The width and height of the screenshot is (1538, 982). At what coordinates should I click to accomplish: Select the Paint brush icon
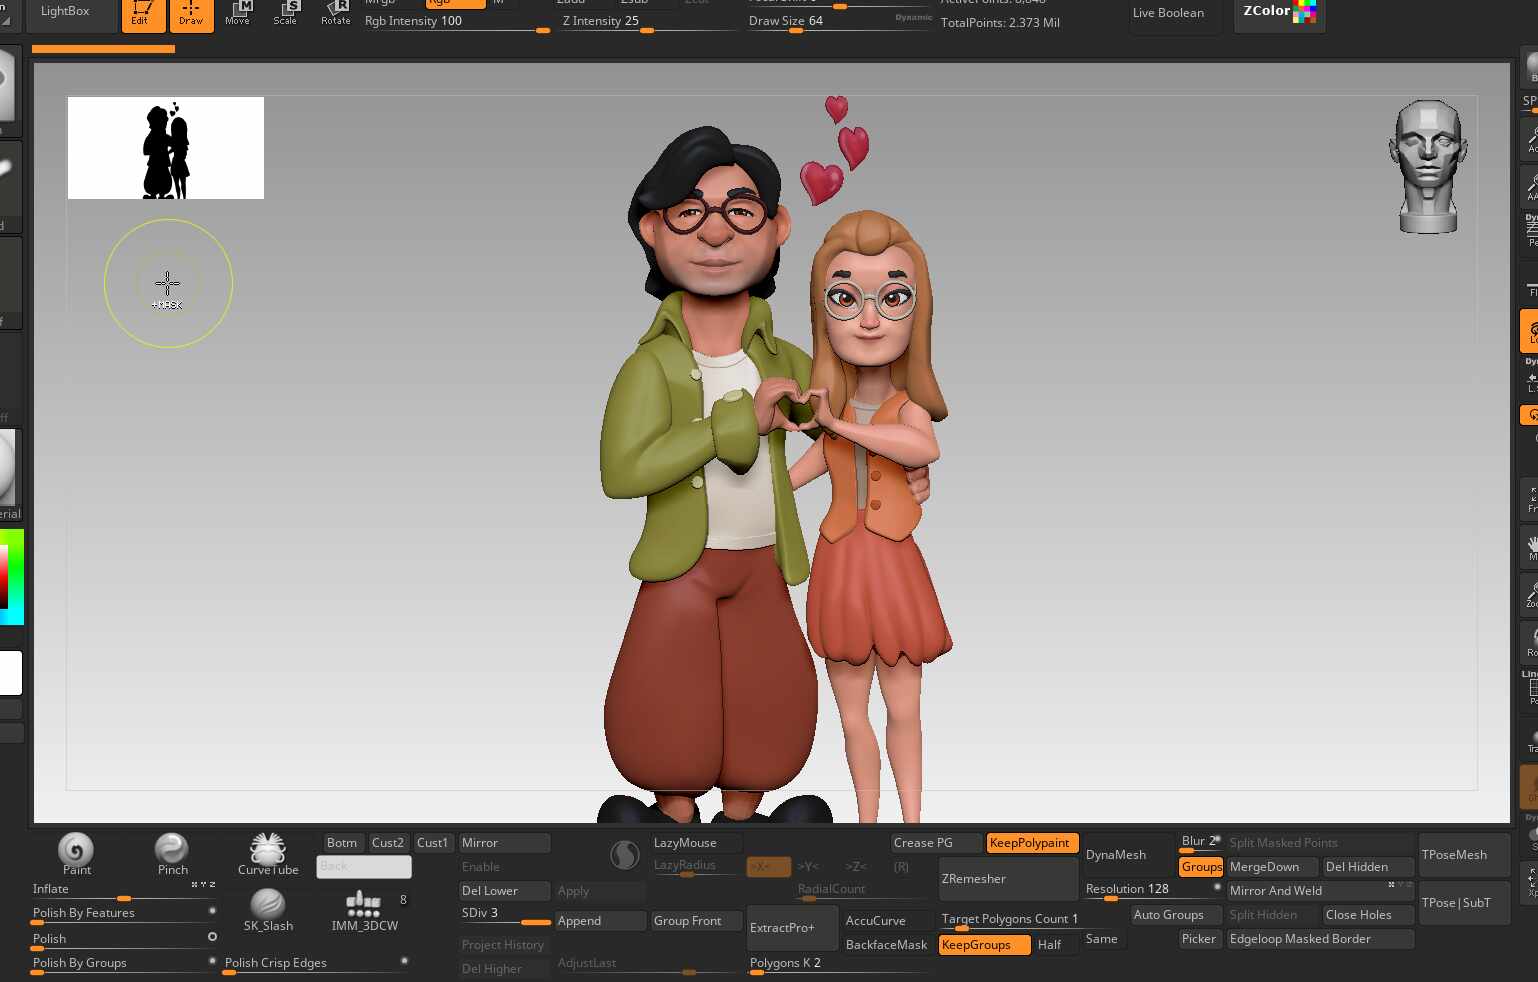76,850
